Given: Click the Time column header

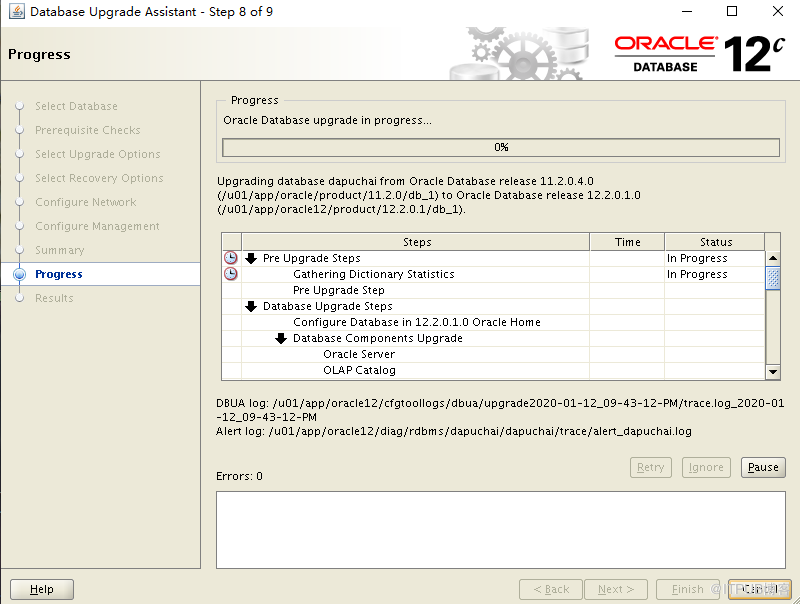Looking at the screenshot, I should click(x=628, y=242).
